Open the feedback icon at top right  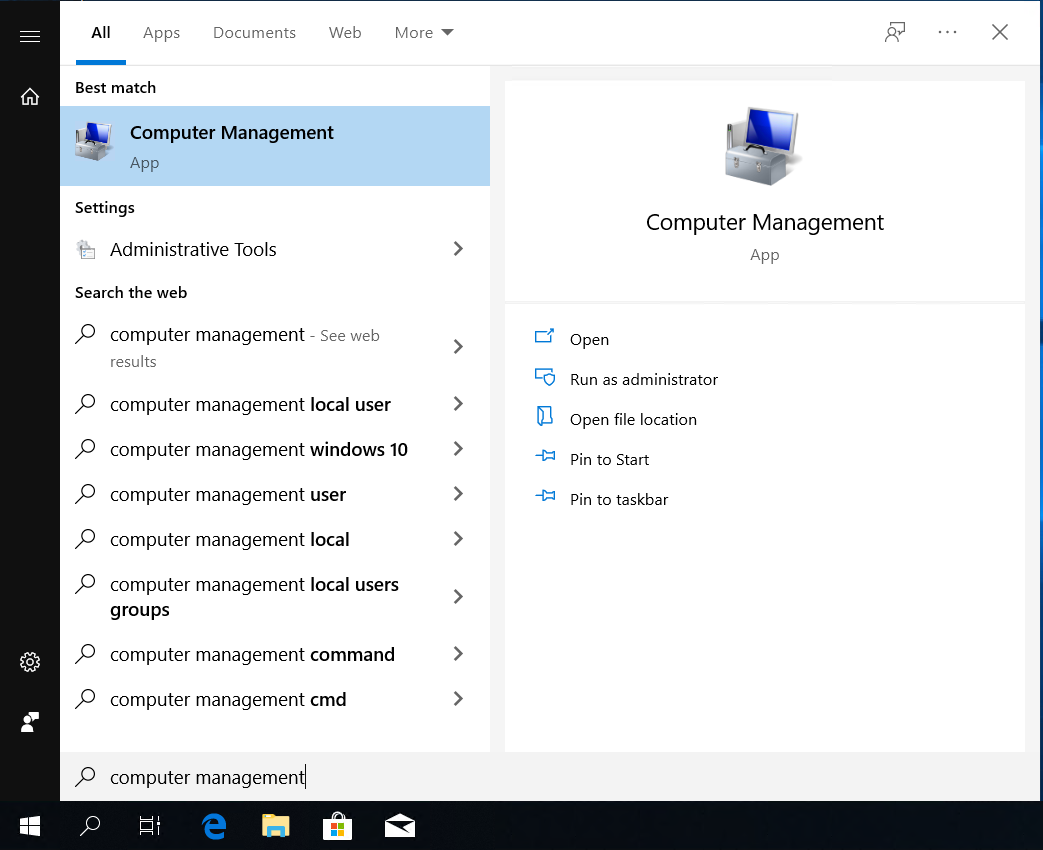coord(895,32)
